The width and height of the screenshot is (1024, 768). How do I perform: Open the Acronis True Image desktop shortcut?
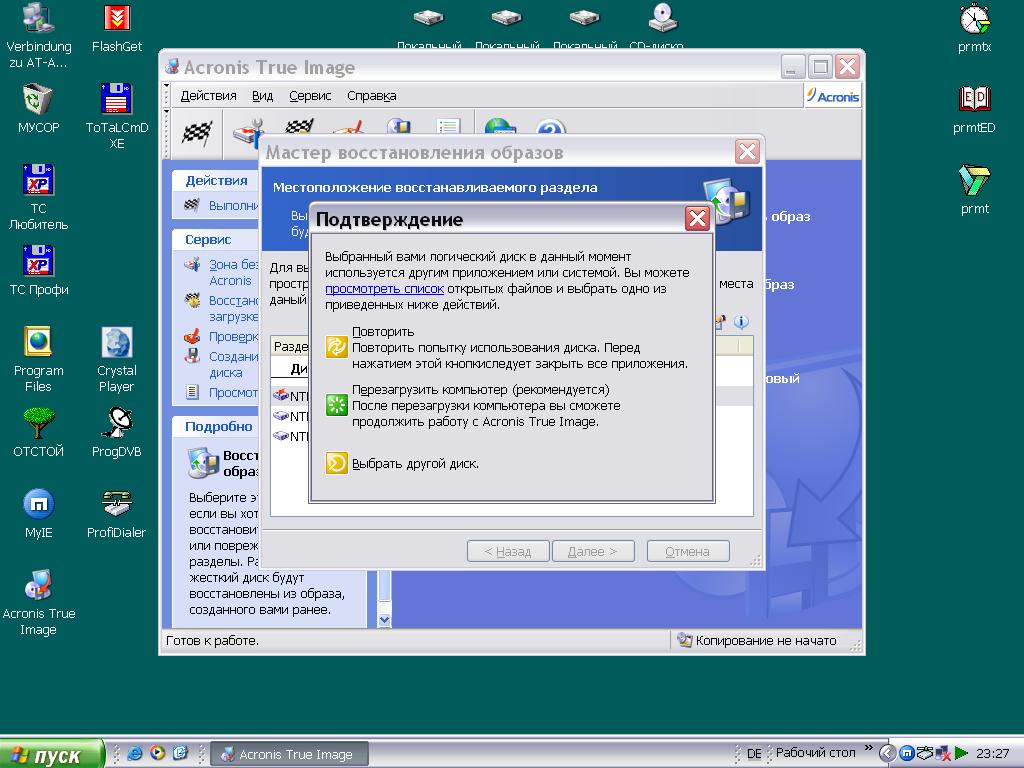[x=39, y=602]
